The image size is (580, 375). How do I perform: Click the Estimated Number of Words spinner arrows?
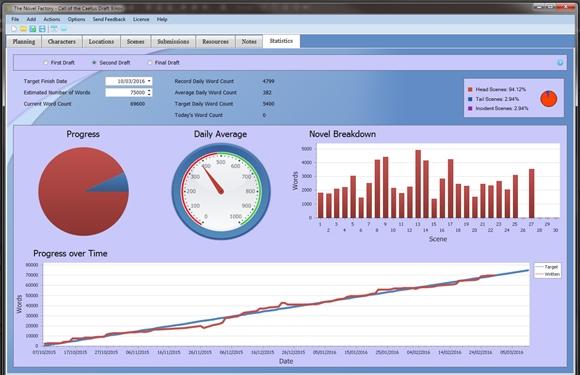point(149,92)
